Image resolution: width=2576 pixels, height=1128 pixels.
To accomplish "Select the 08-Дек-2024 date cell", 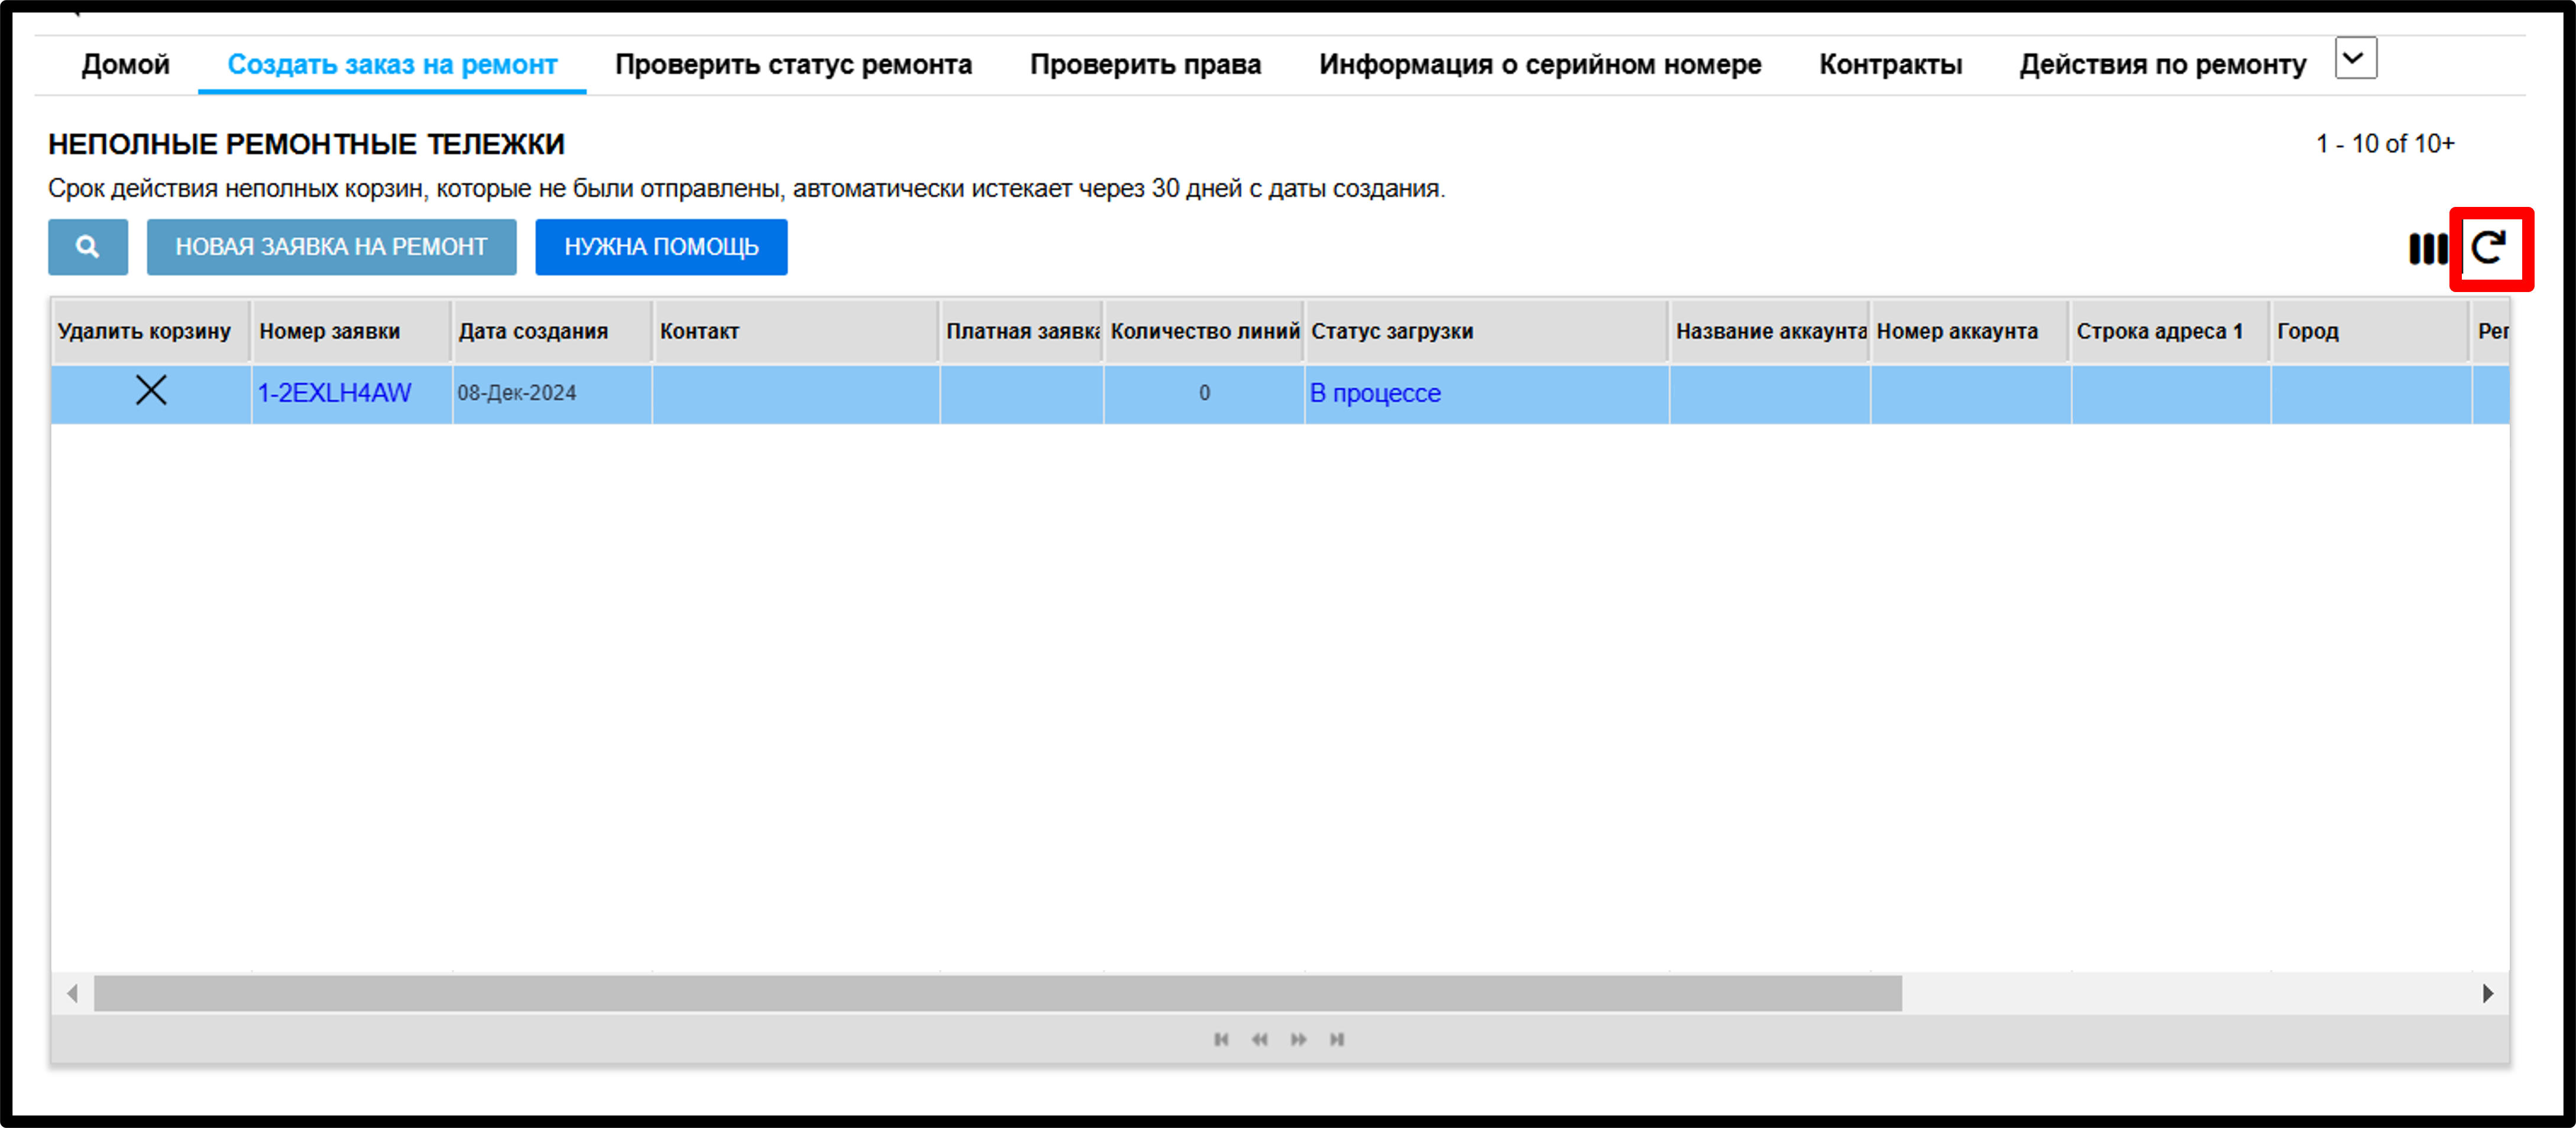I will click(x=552, y=393).
